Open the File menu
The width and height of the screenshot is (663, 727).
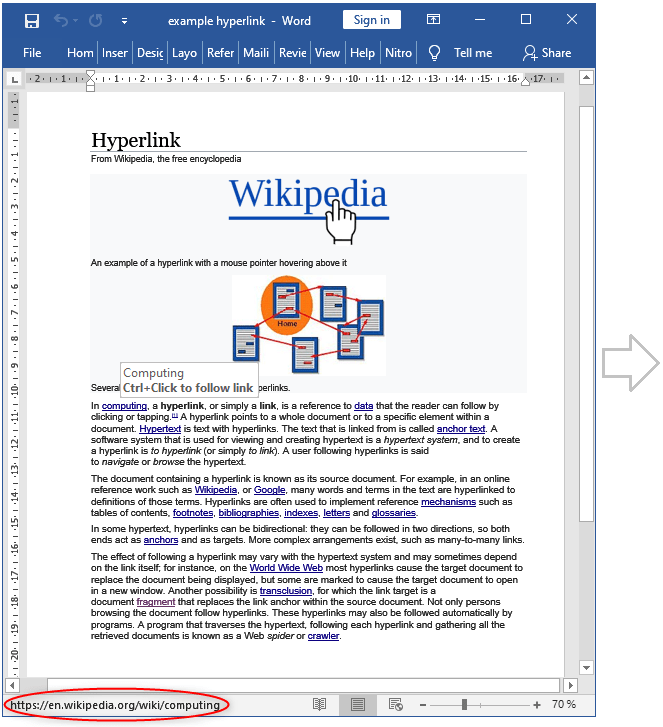pyautogui.click(x=32, y=53)
